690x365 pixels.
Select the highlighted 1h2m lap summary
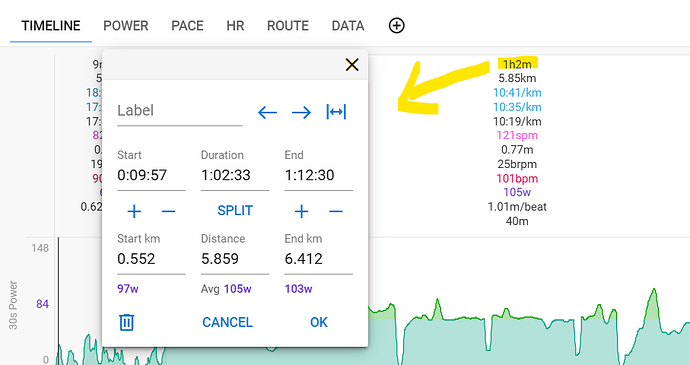[x=518, y=64]
